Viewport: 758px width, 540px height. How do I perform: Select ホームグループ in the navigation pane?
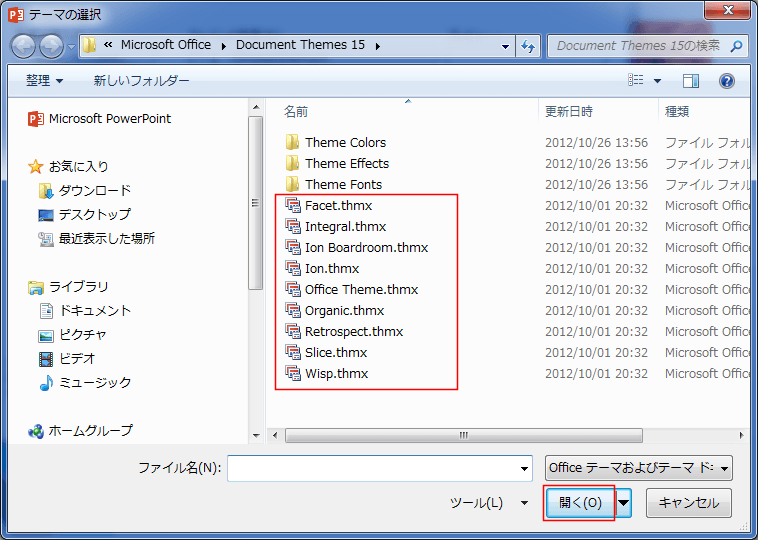(80, 431)
